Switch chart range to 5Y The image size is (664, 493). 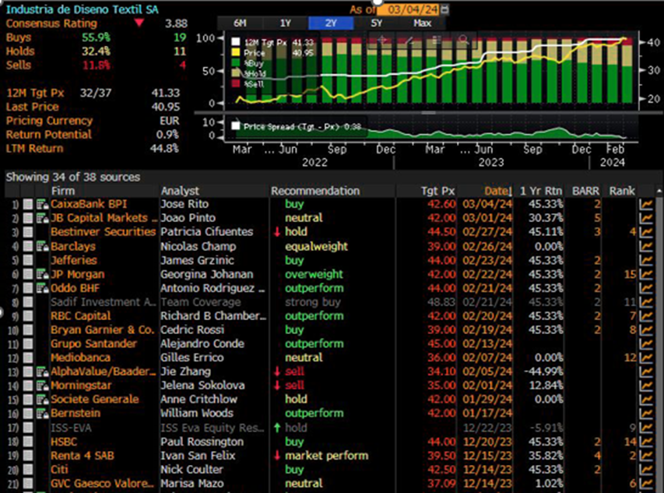pos(376,23)
